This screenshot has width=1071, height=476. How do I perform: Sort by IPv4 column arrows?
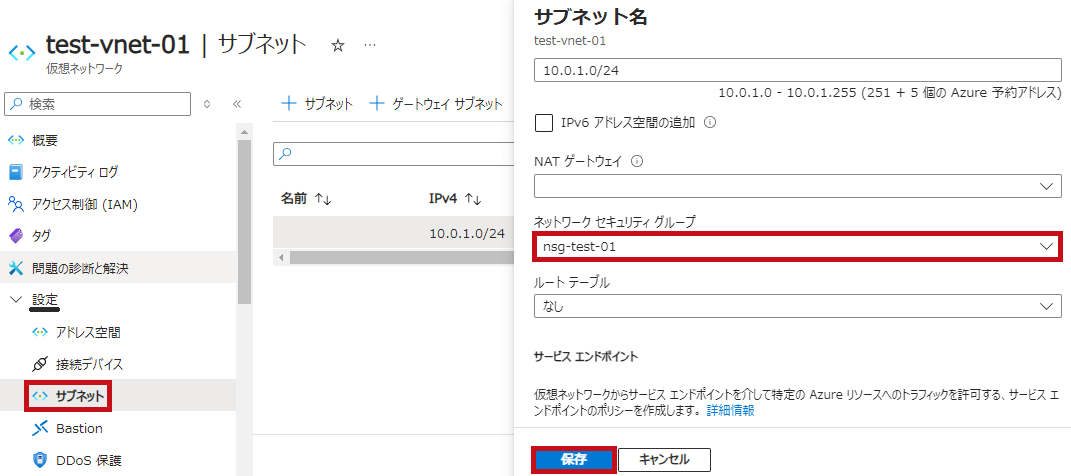point(473,199)
